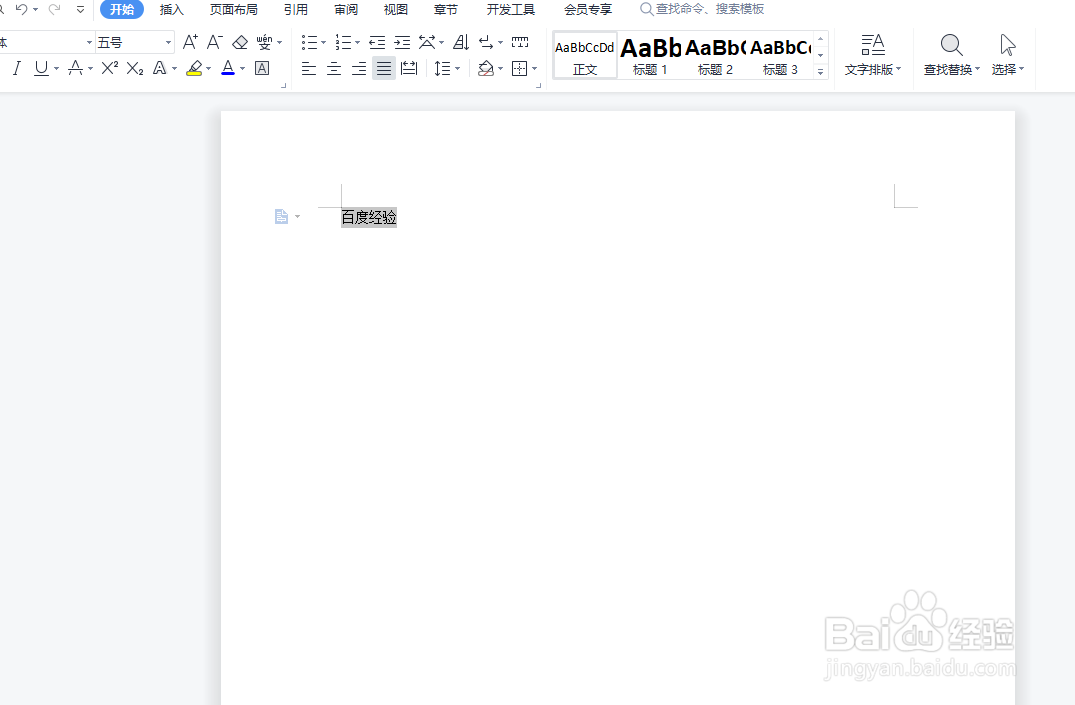Click show/hide paragraph marks icon
The image size is (1075, 705).
point(486,43)
